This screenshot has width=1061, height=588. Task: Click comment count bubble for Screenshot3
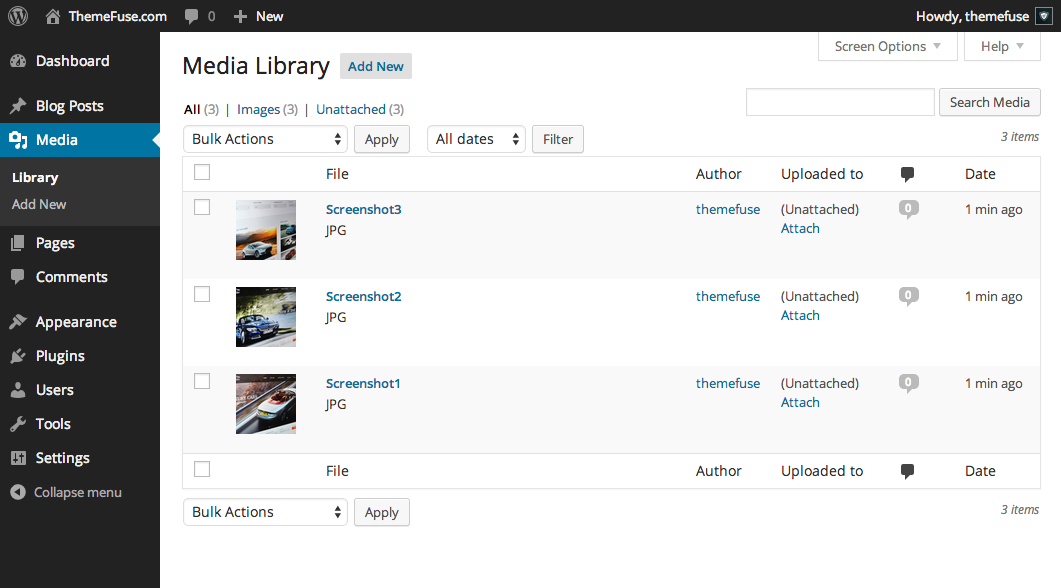click(x=909, y=209)
